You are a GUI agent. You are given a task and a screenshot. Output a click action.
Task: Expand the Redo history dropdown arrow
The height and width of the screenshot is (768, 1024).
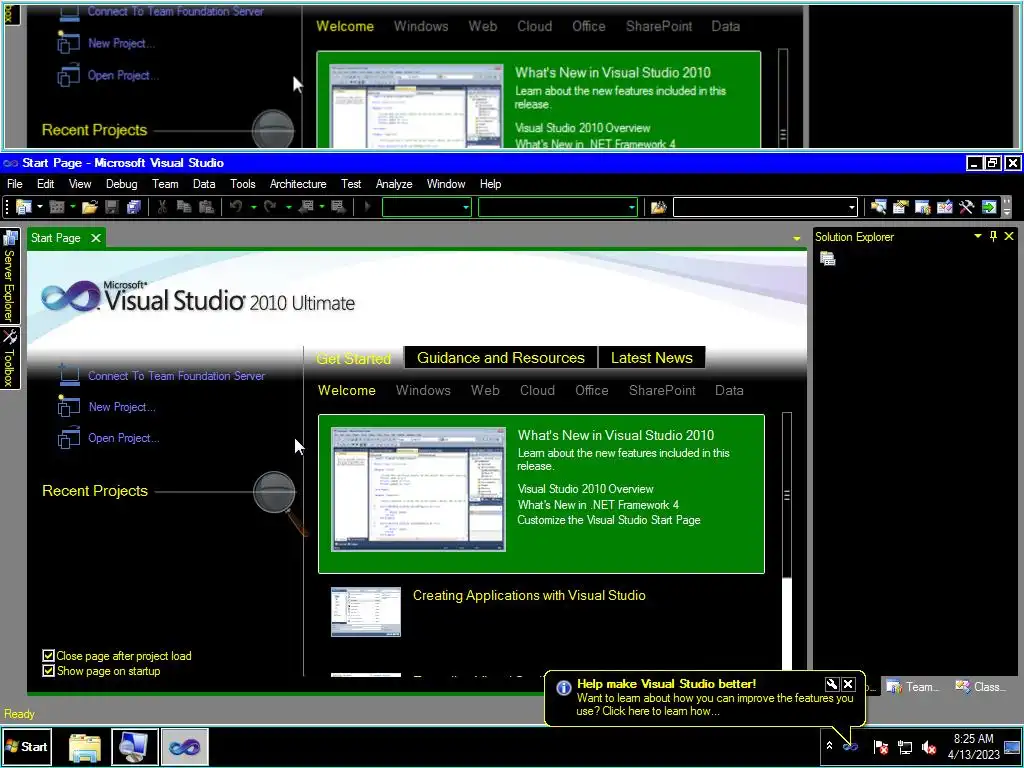coord(288,207)
